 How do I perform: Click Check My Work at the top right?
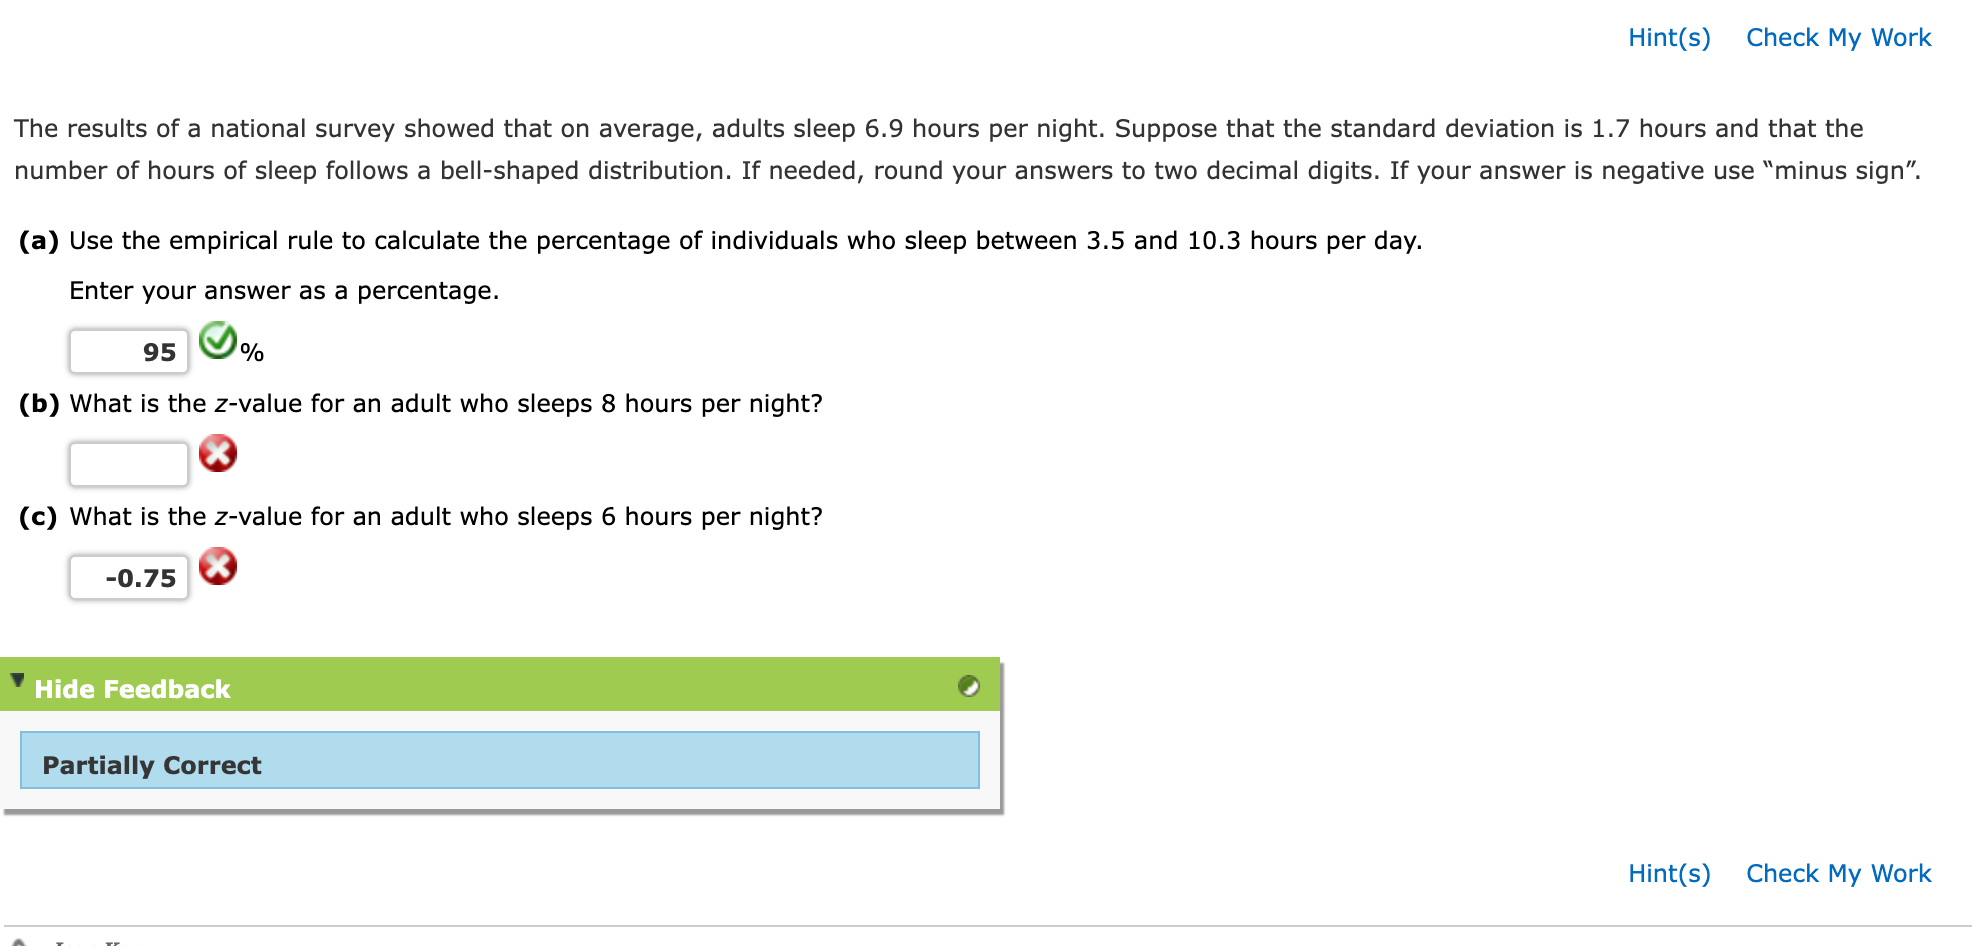point(1838,37)
